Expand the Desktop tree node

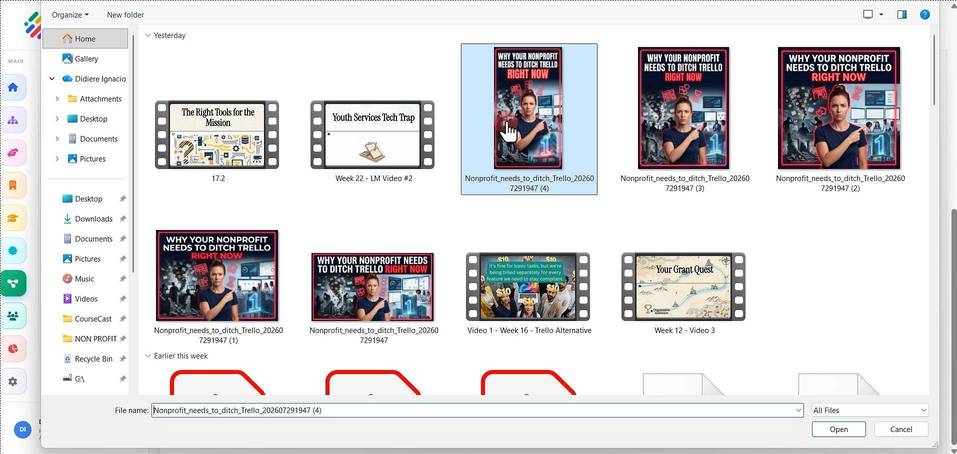(x=57, y=119)
